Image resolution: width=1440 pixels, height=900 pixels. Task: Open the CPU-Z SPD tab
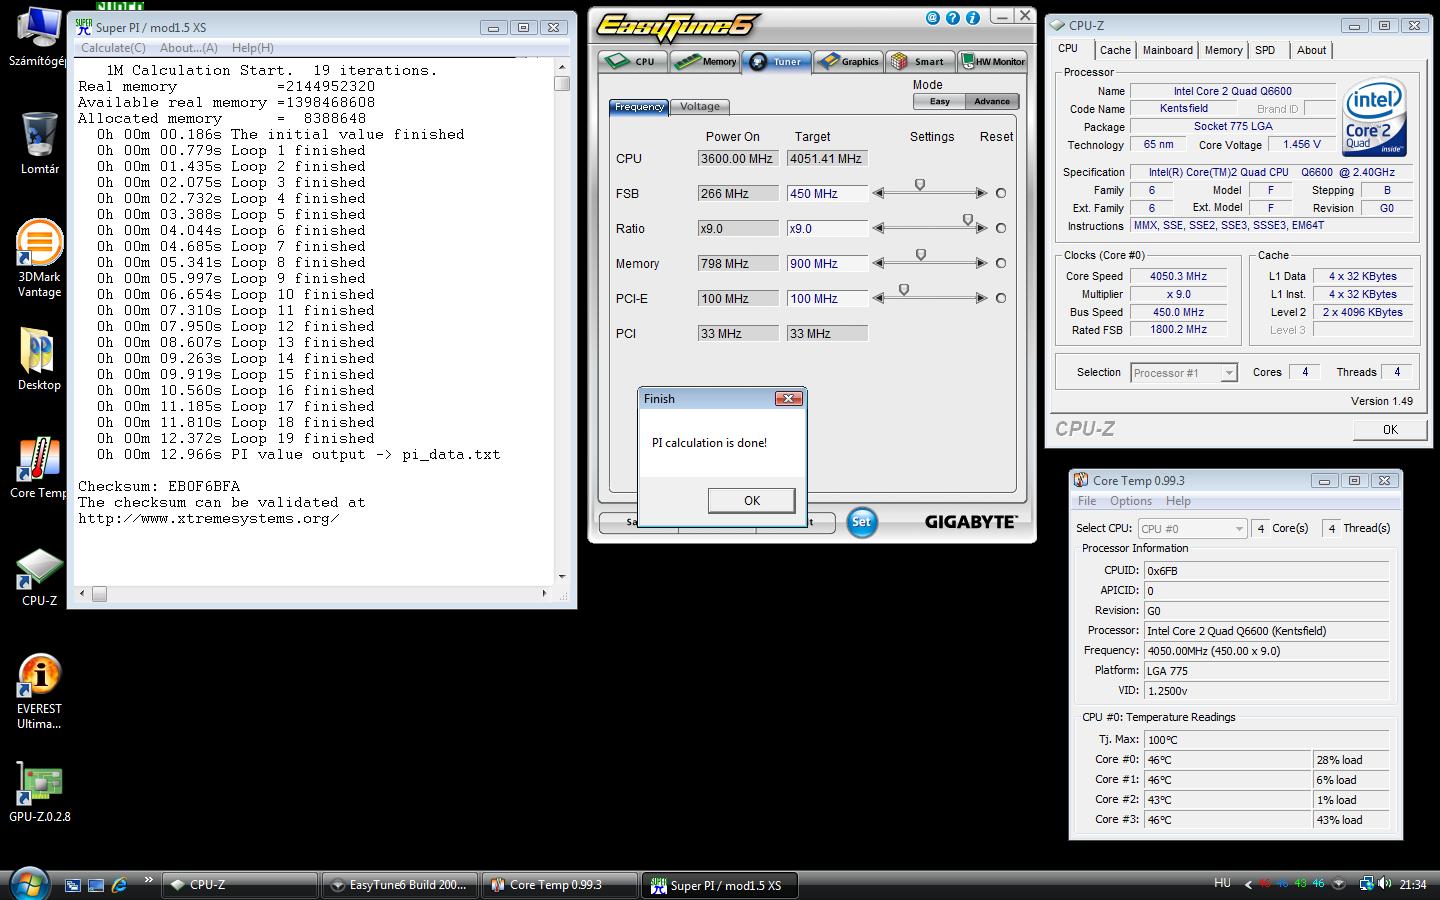pyautogui.click(x=1265, y=50)
